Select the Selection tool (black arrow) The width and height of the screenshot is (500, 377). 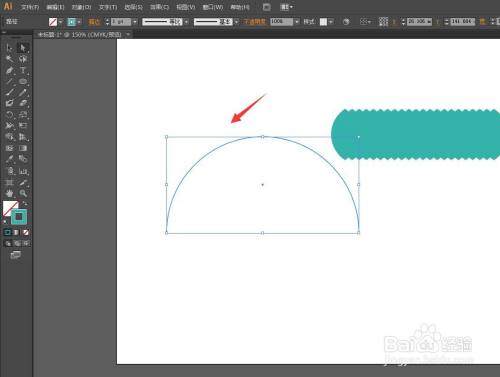pyautogui.click(x=9, y=48)
